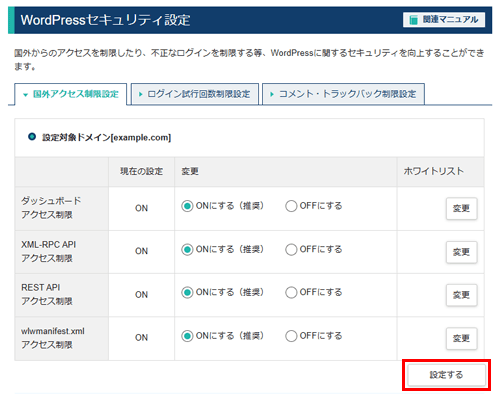500x394 pixels.
Task: Click 変更 whitelist button in REST API row
Action: coord(461,295)
